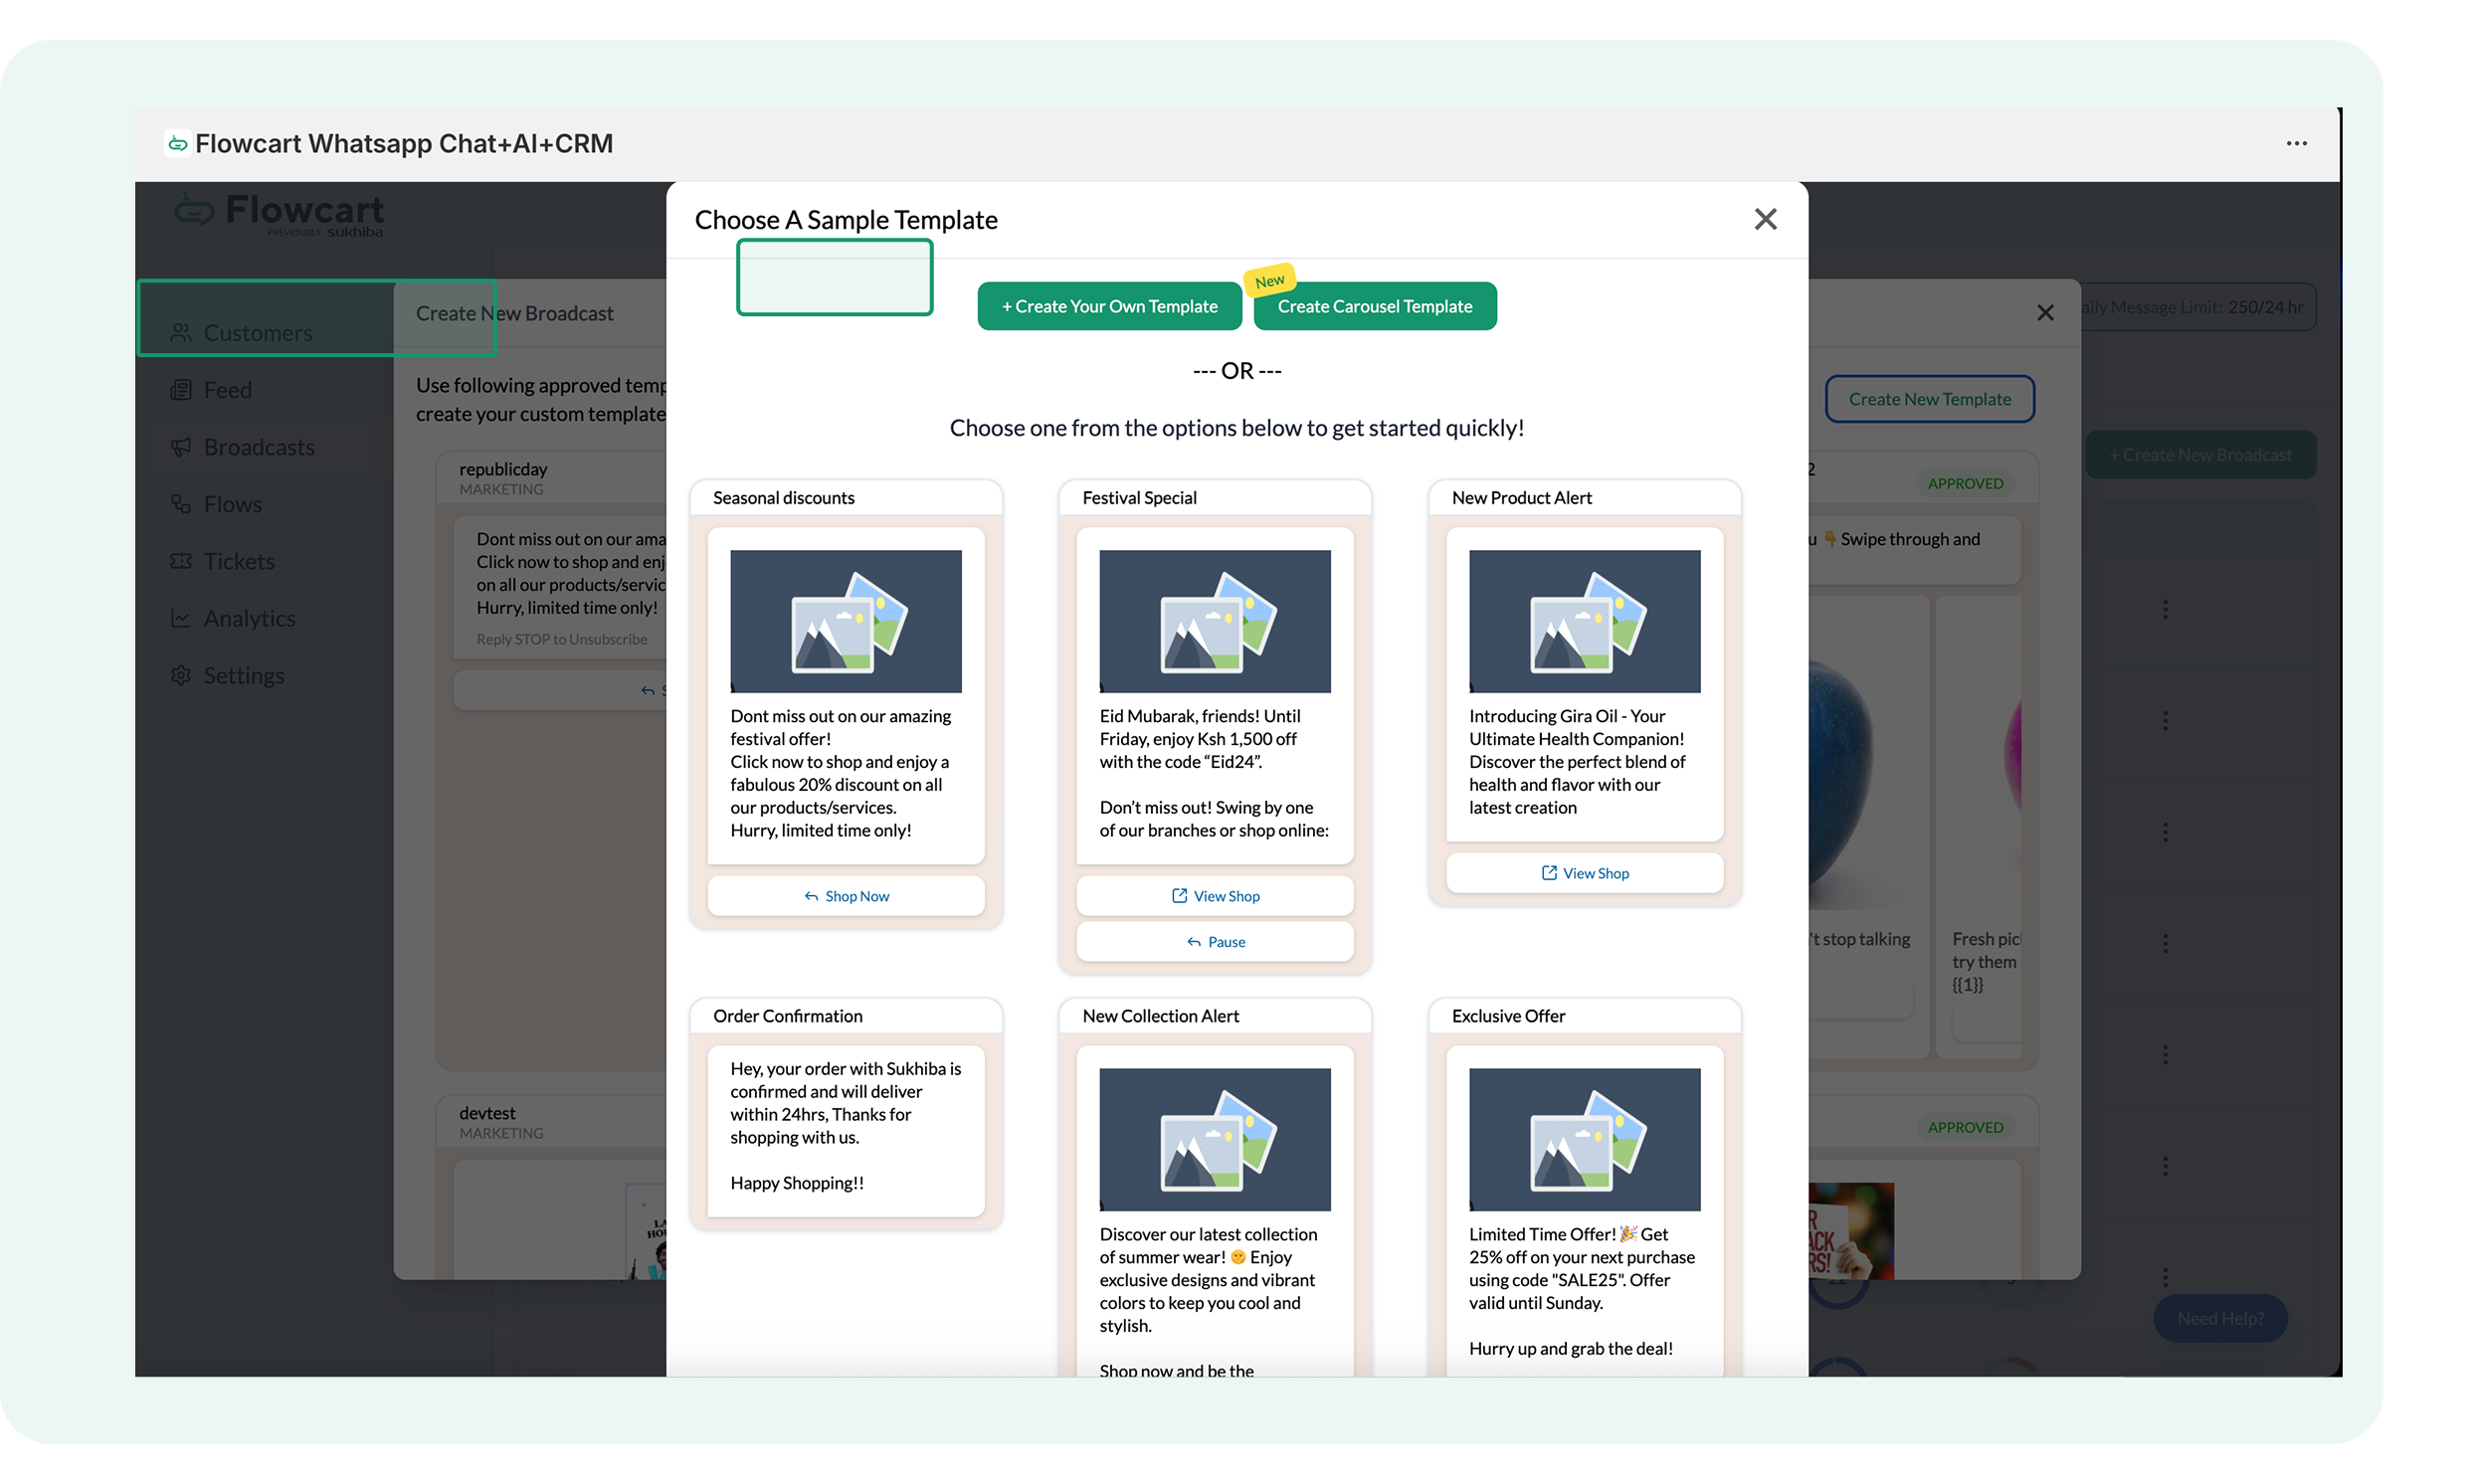The width and height of the screenshot is (2467, 1484).
Task: Open Customers from the sidebar
Action: point(257,333)
